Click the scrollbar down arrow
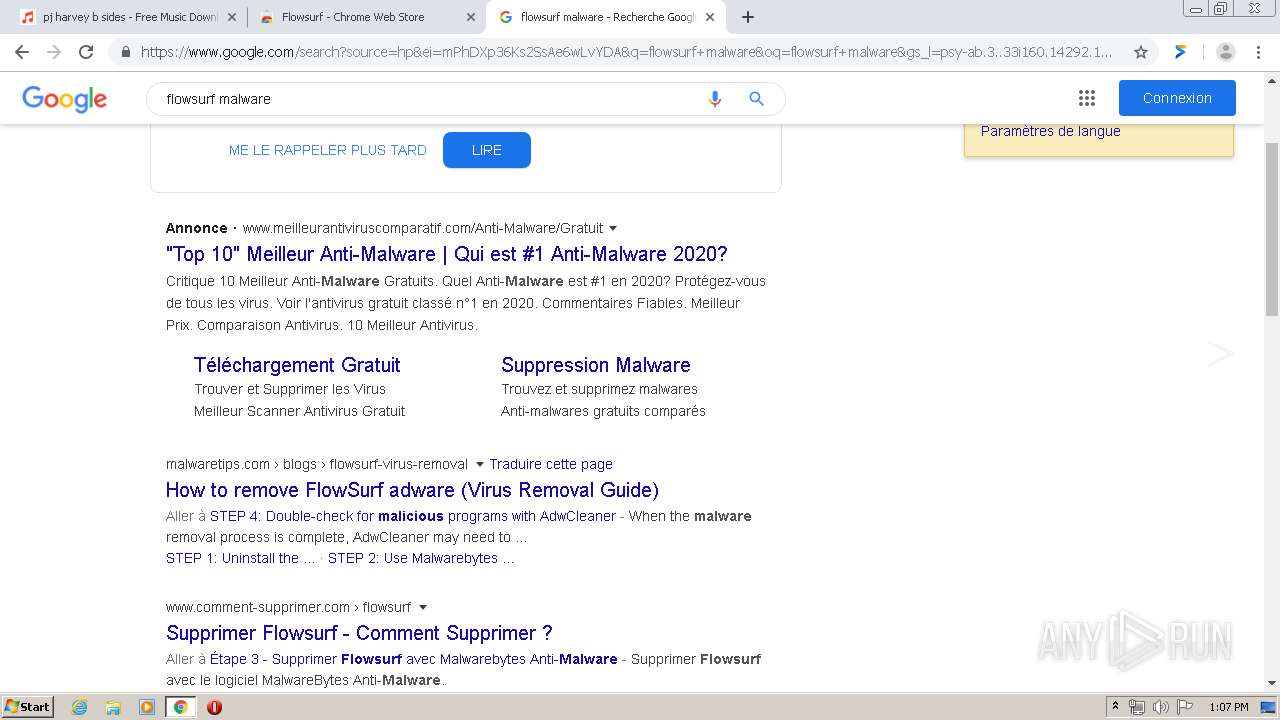The height and width of the screenshot is (720, 1280). pyautogui.click(x=1272, y=683)
